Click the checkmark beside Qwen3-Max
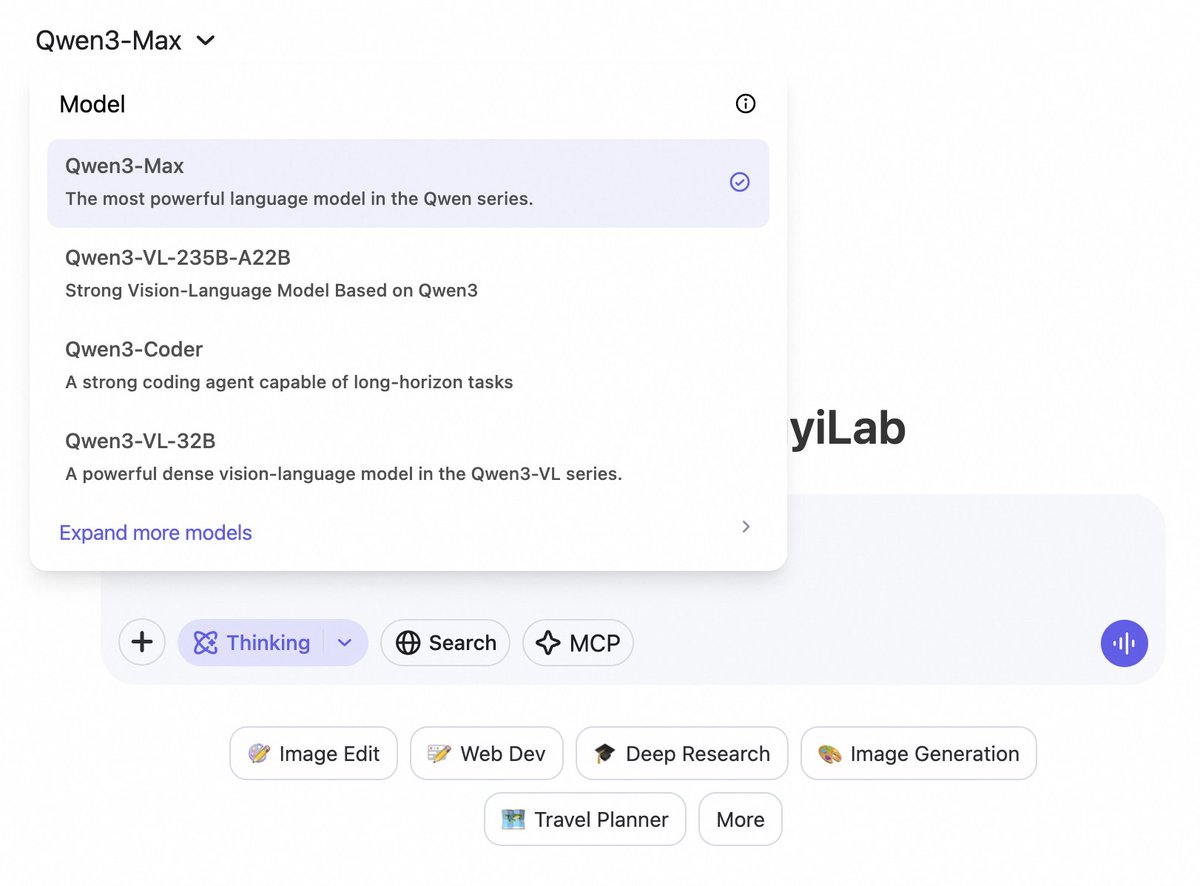The height and width of the screenshot is (886, 1200). pyautogui.click(x=739, y=182)
